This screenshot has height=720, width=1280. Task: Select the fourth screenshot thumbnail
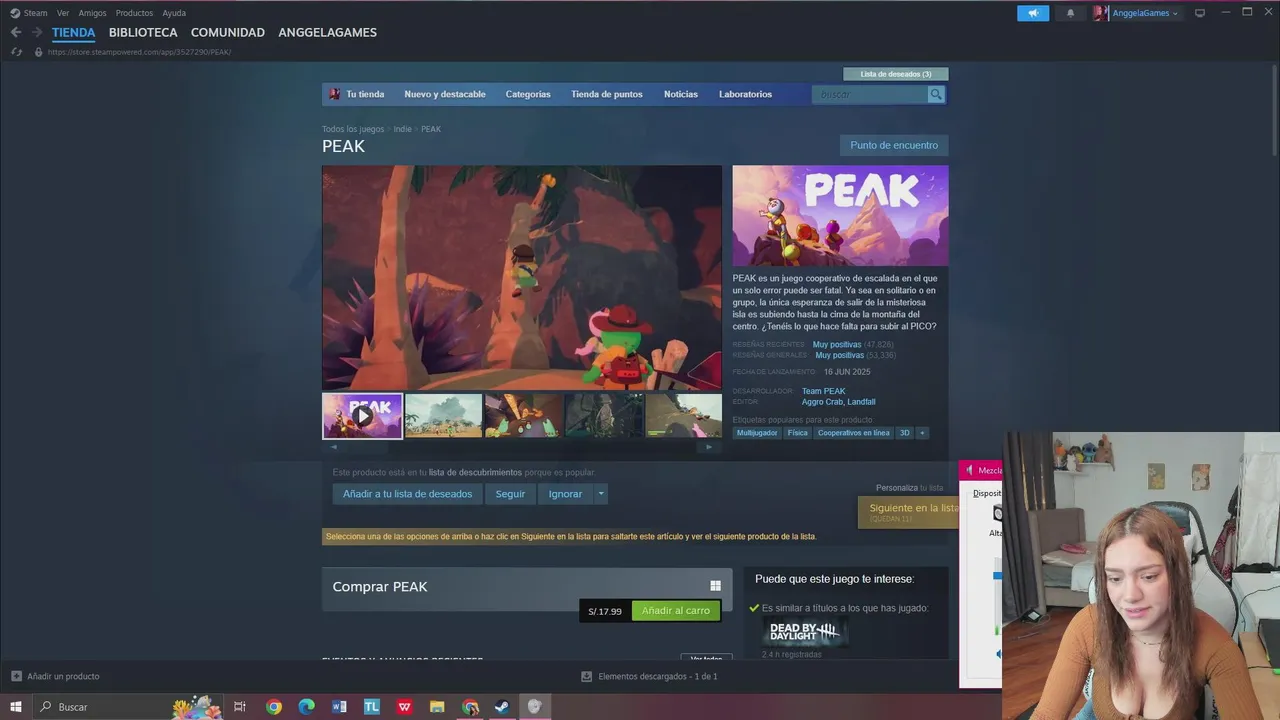603,416
